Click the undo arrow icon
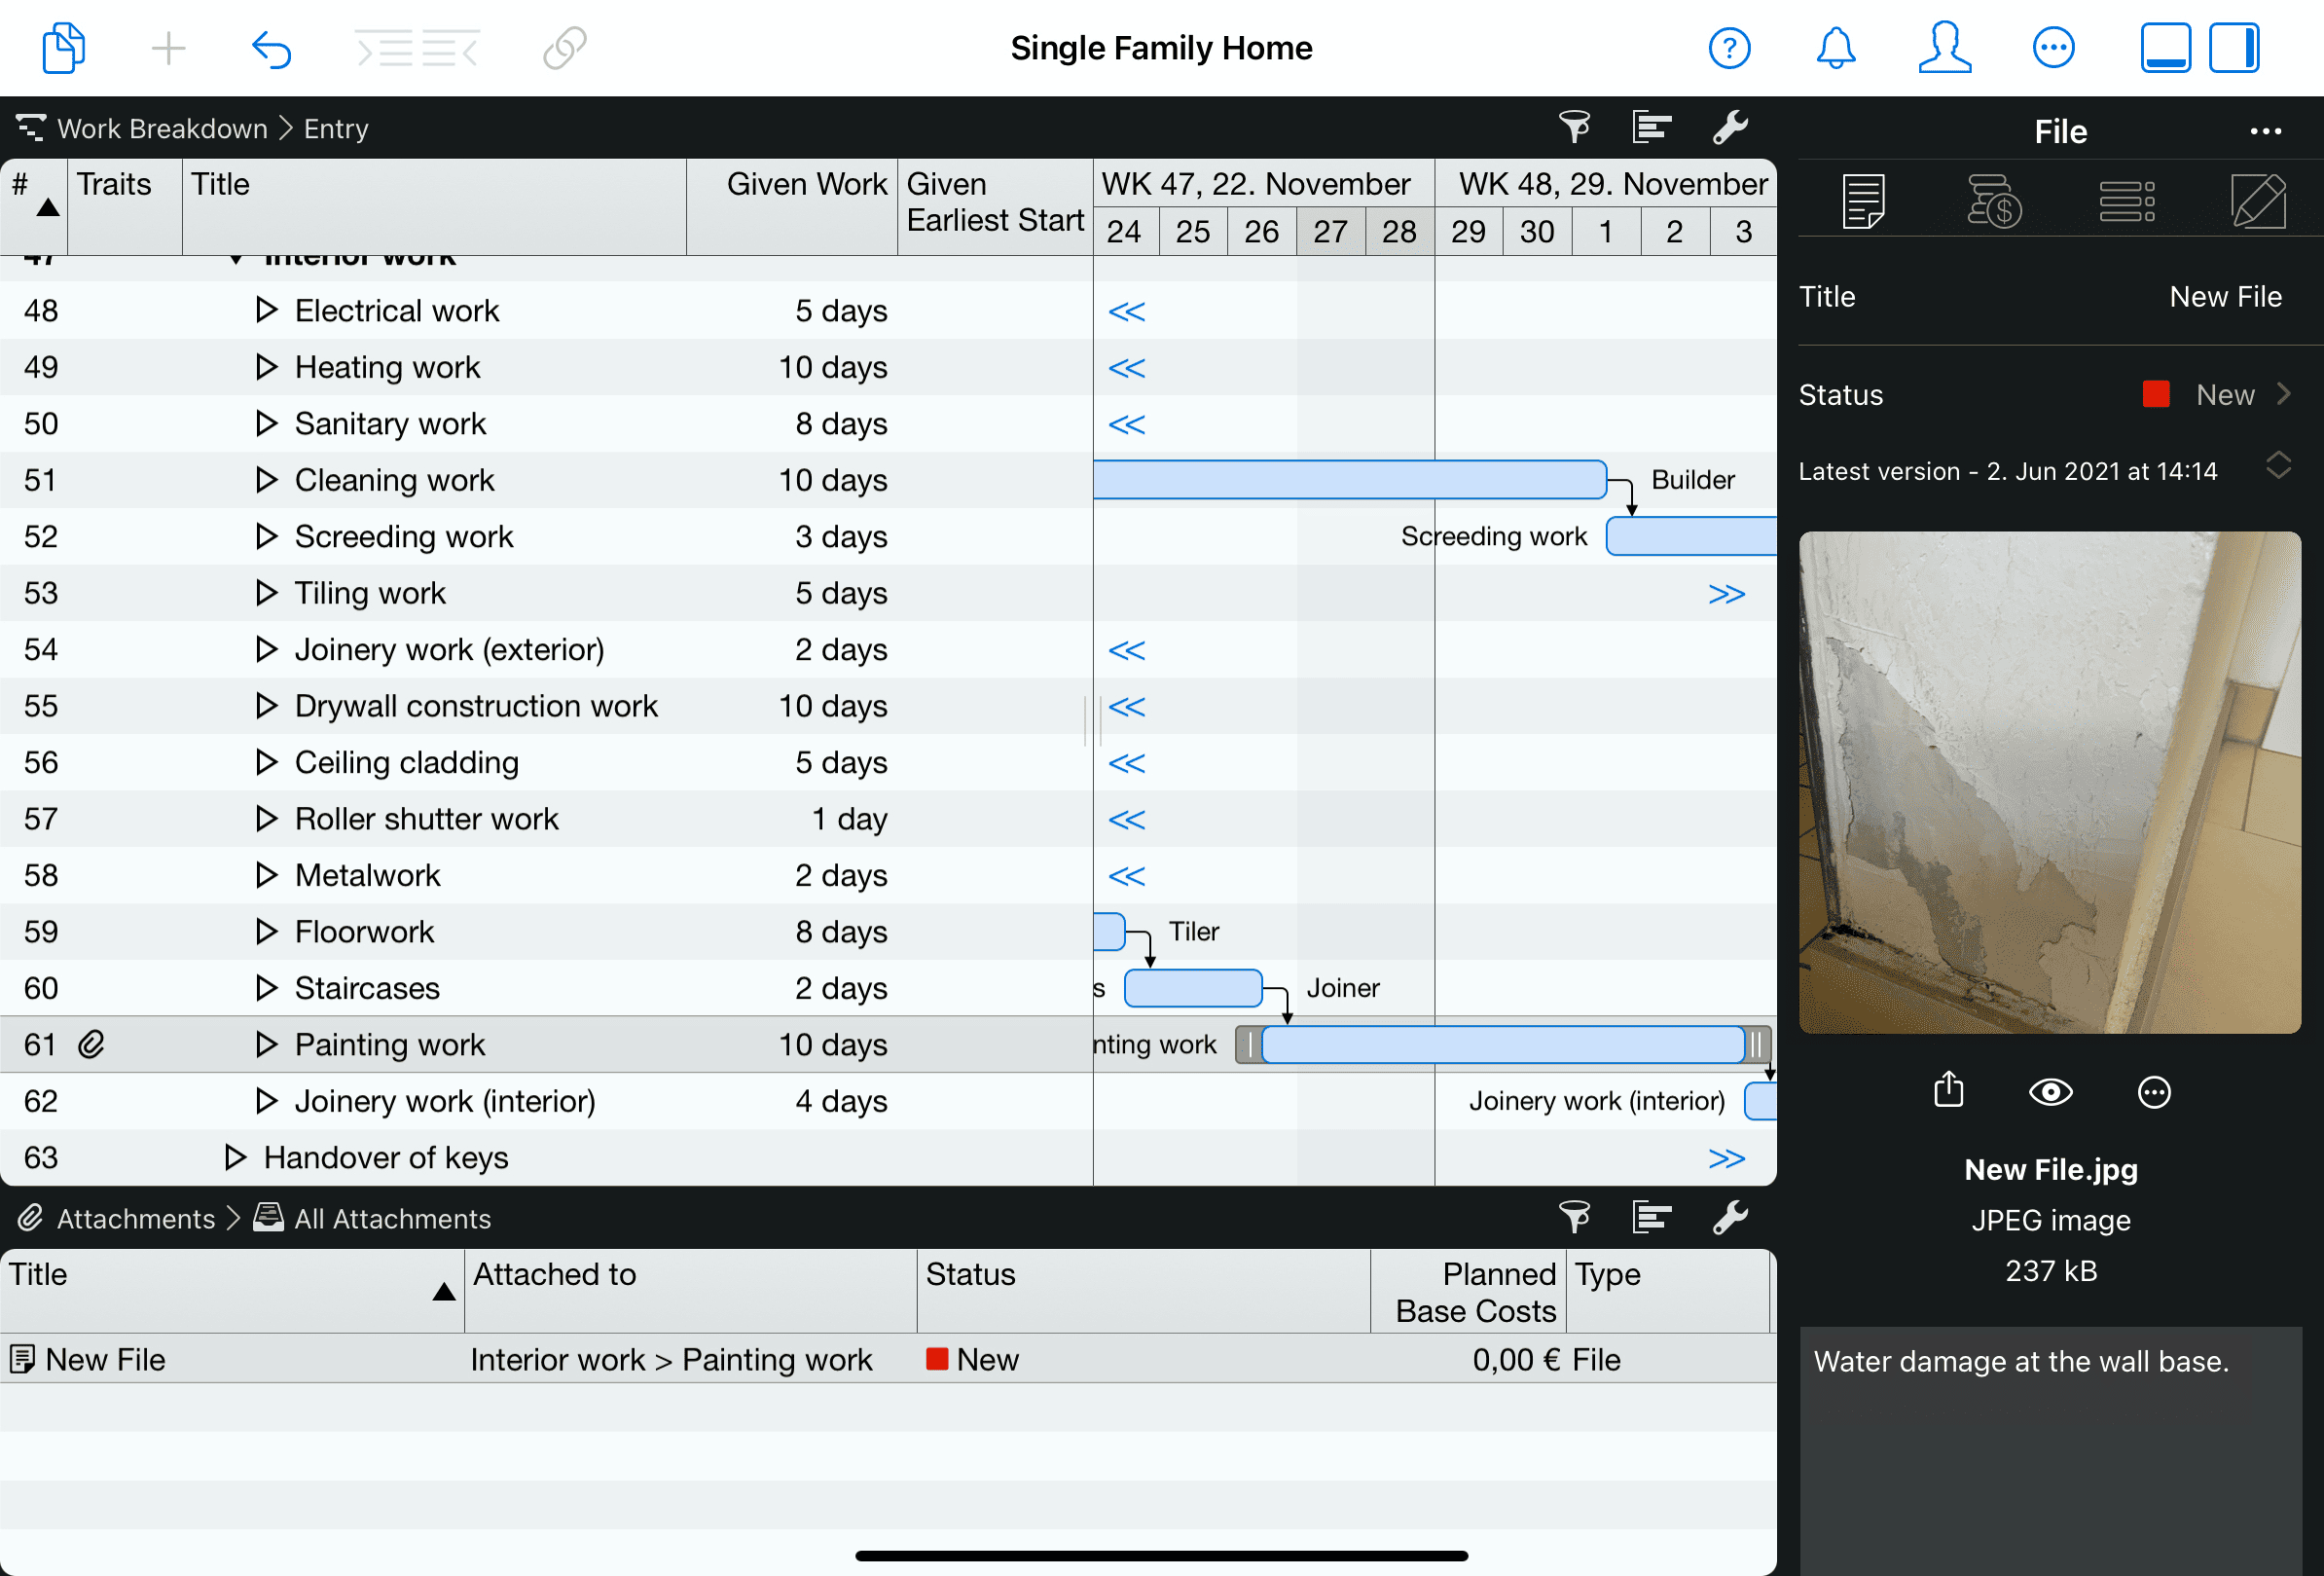2324x1576 pixels. point(271,47)
